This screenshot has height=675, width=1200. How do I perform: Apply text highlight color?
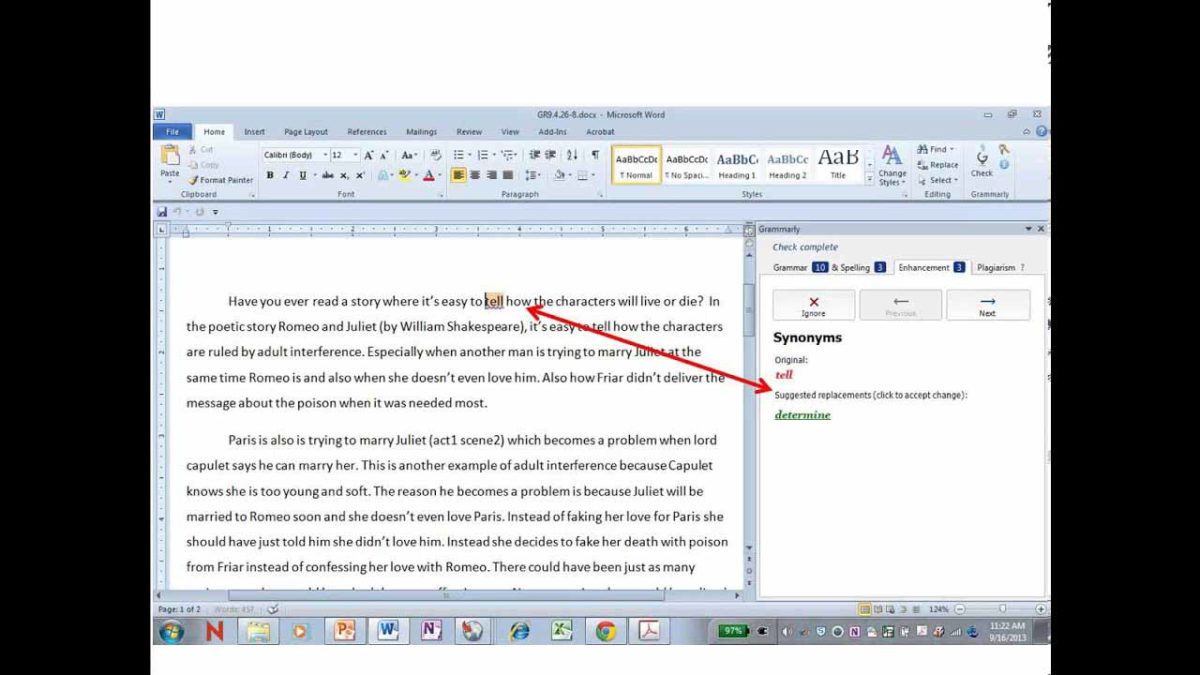point(404,176)
